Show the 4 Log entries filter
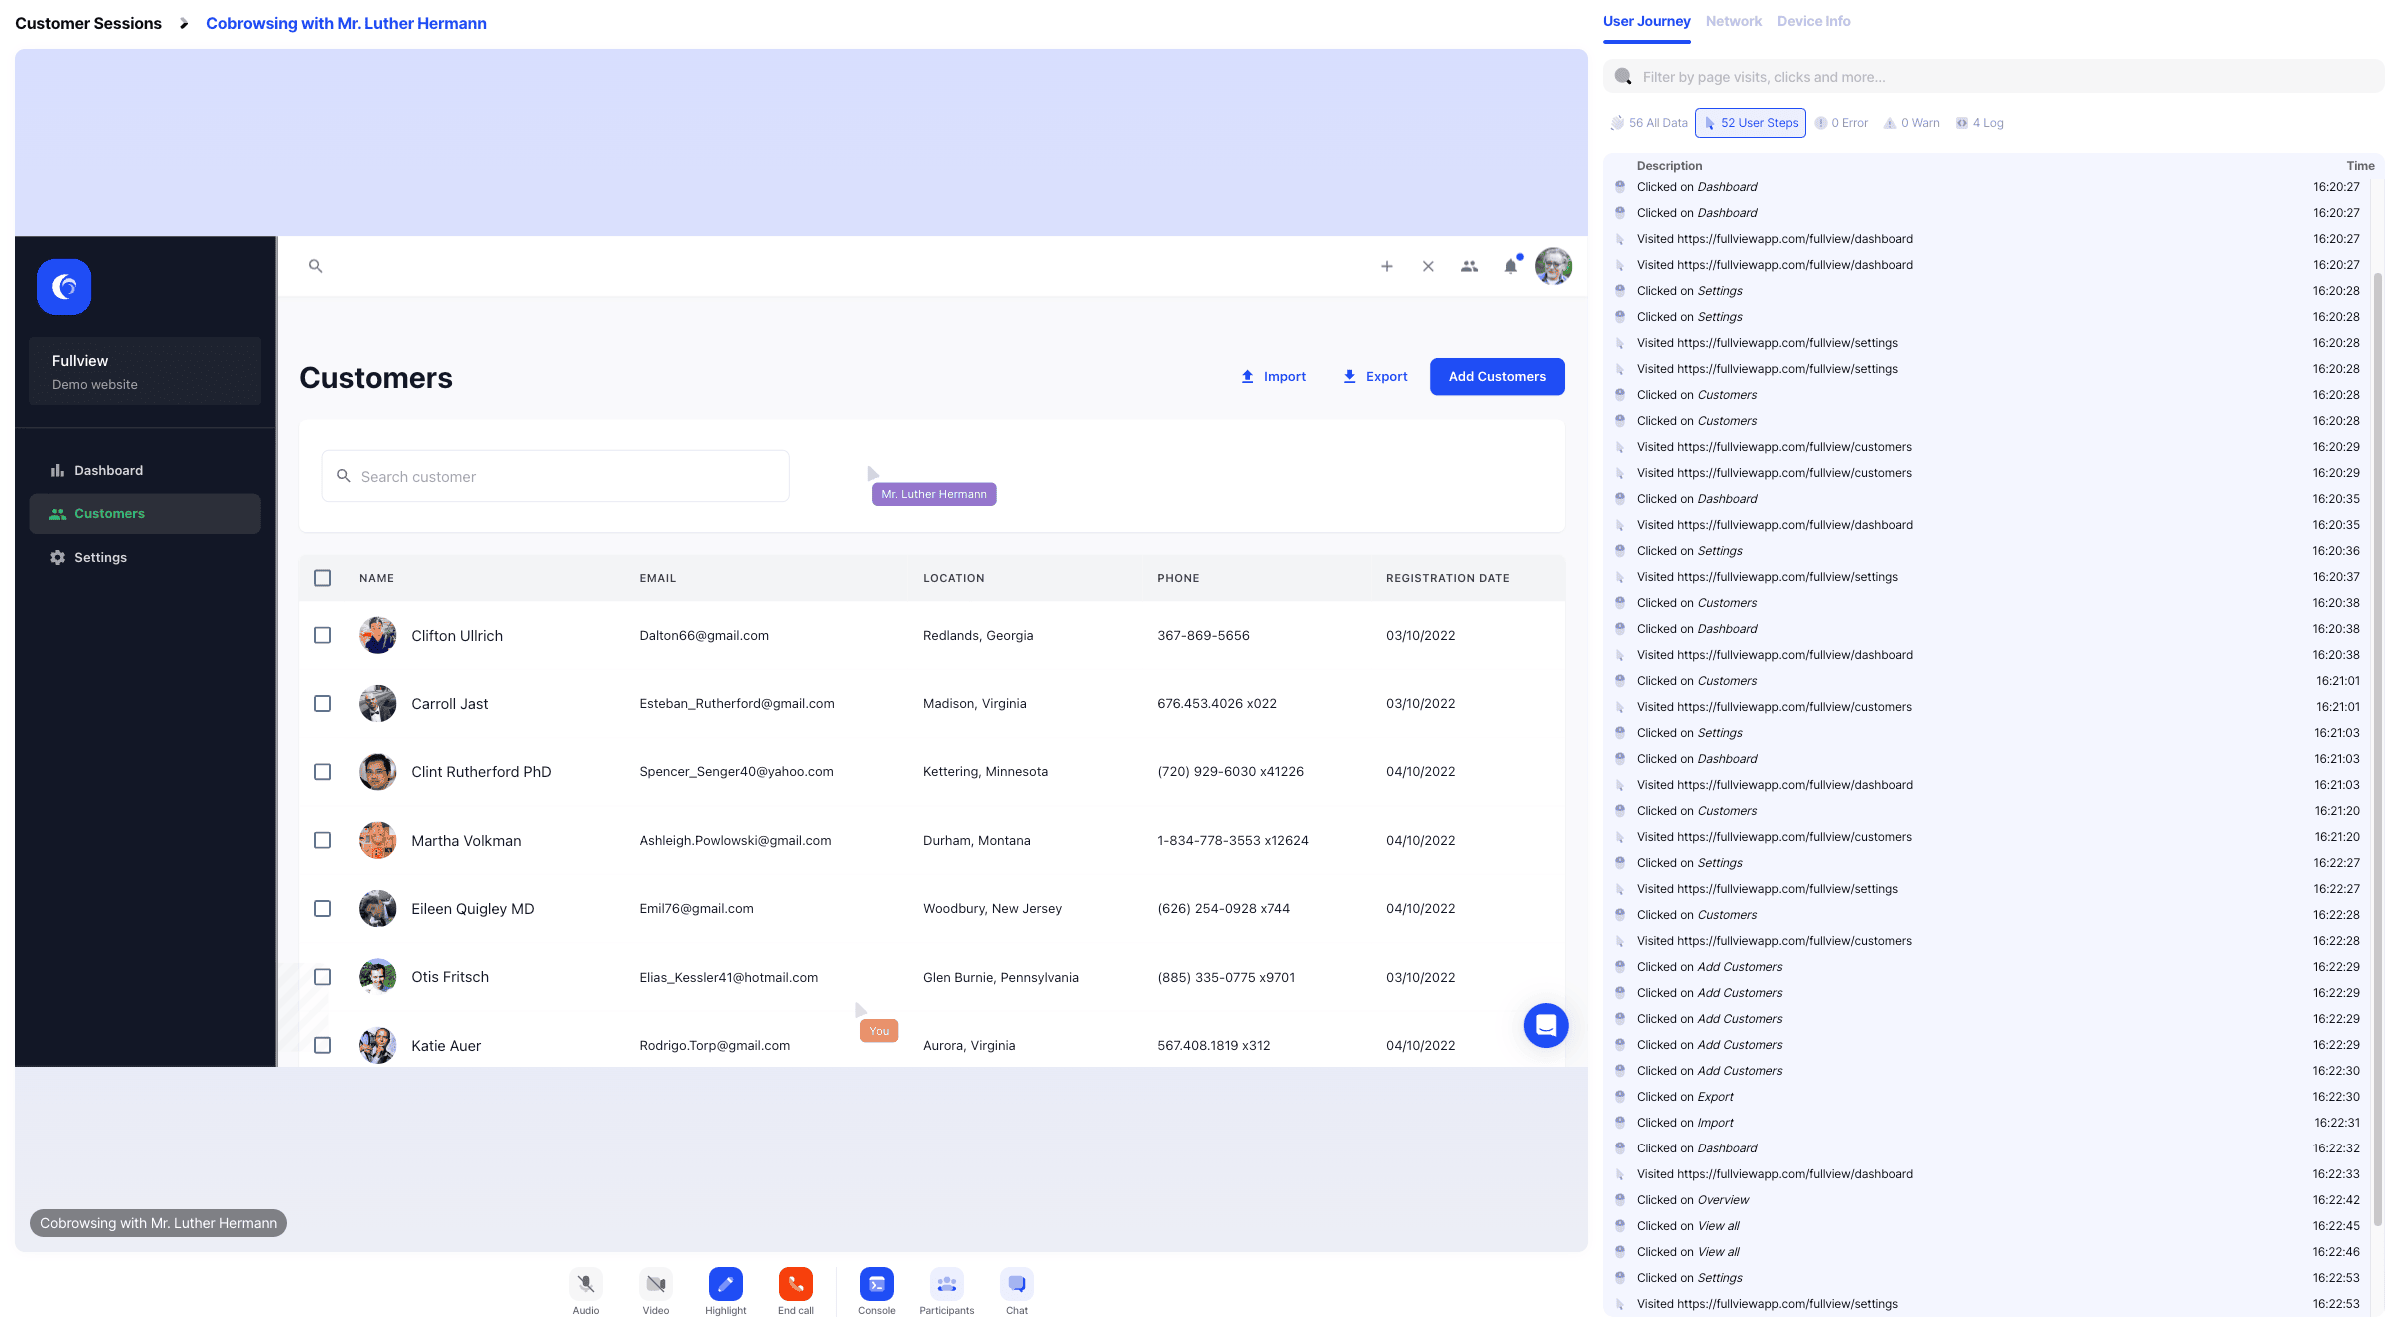2386x1328 pixels. coord(1980,123)
